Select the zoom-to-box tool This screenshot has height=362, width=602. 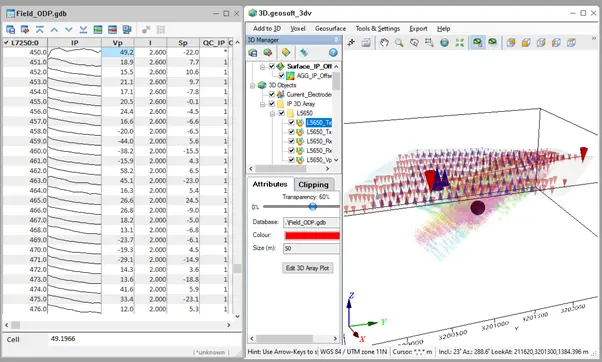click(429, 43)
